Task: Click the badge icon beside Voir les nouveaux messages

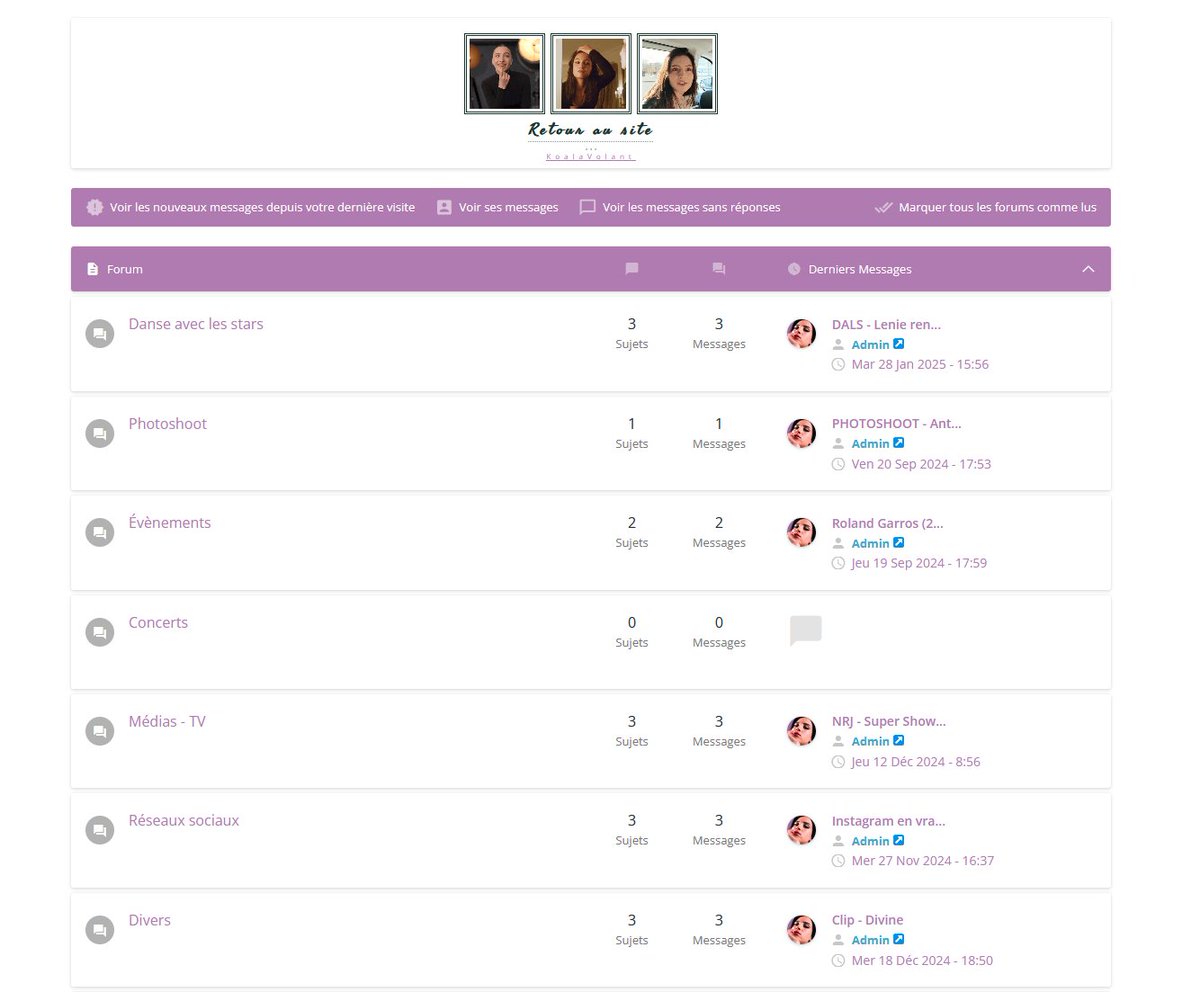Action: pos(95,207)
